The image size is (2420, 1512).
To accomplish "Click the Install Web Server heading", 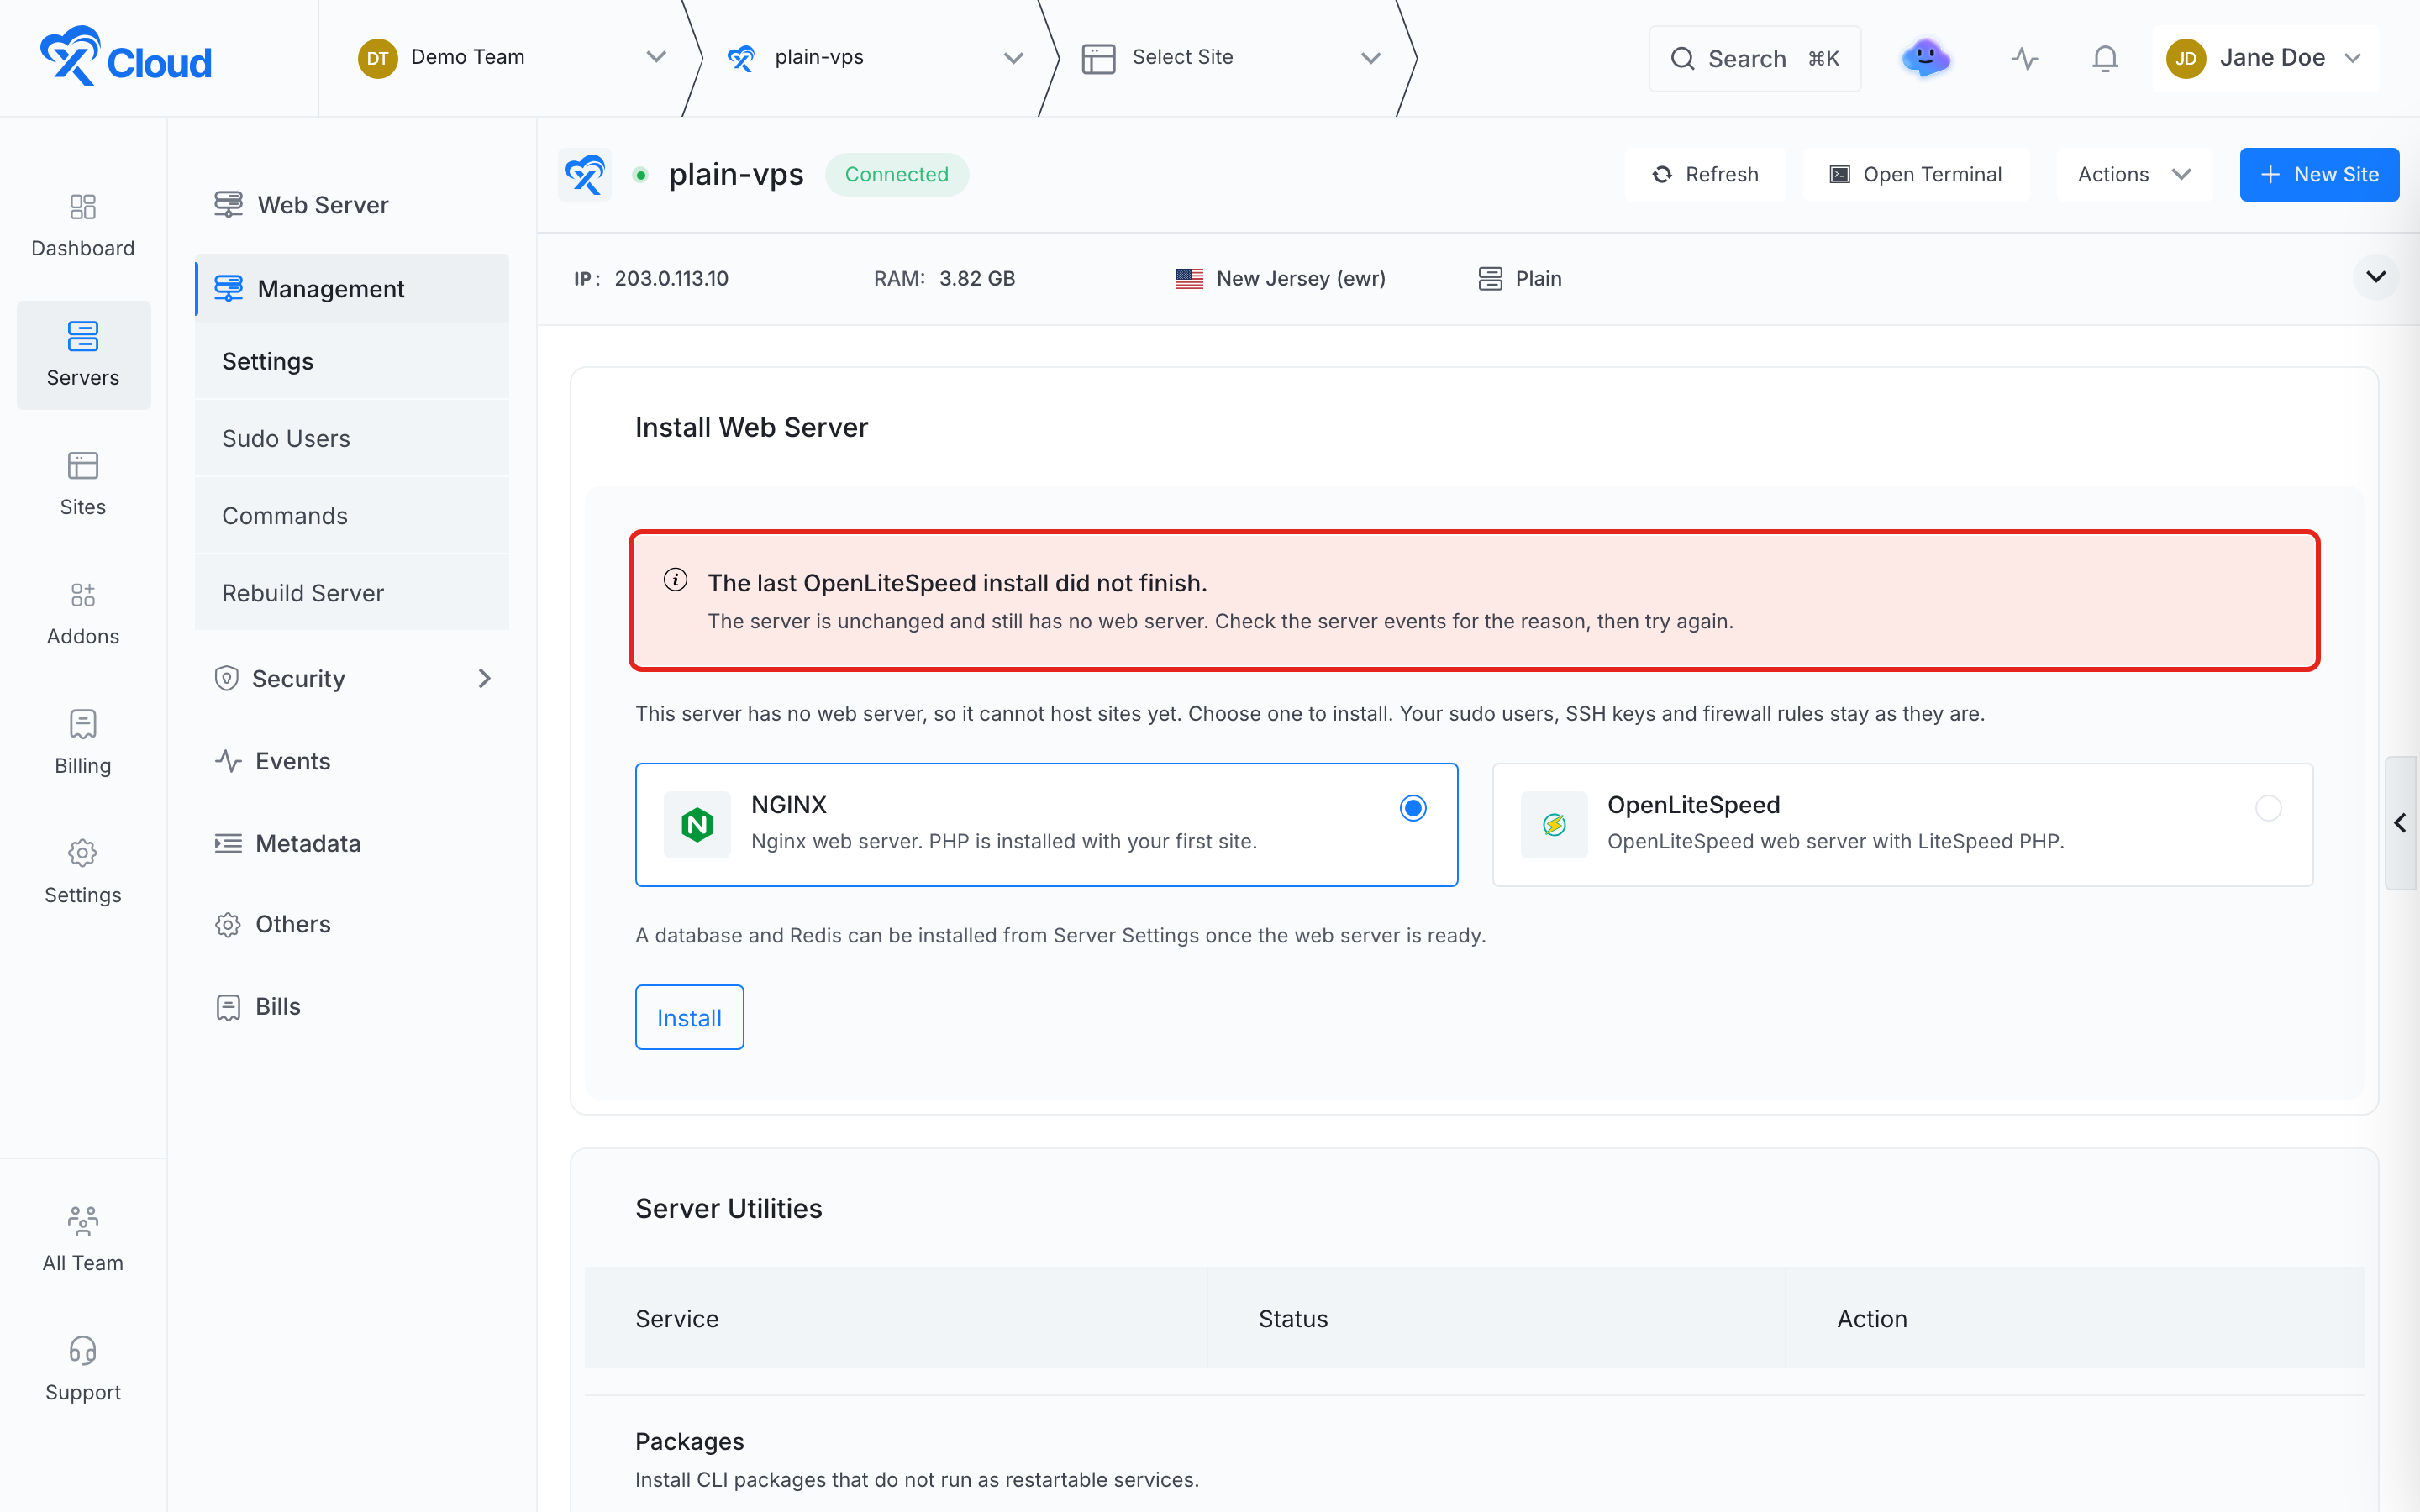I will tap(752, 428).
